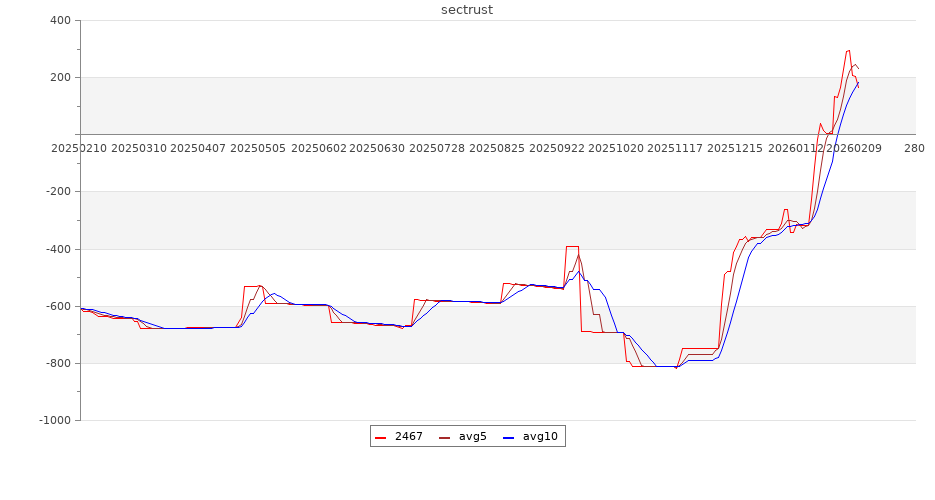Click the blue avg10 legend line swatch
935x500 pixels.
509,437
